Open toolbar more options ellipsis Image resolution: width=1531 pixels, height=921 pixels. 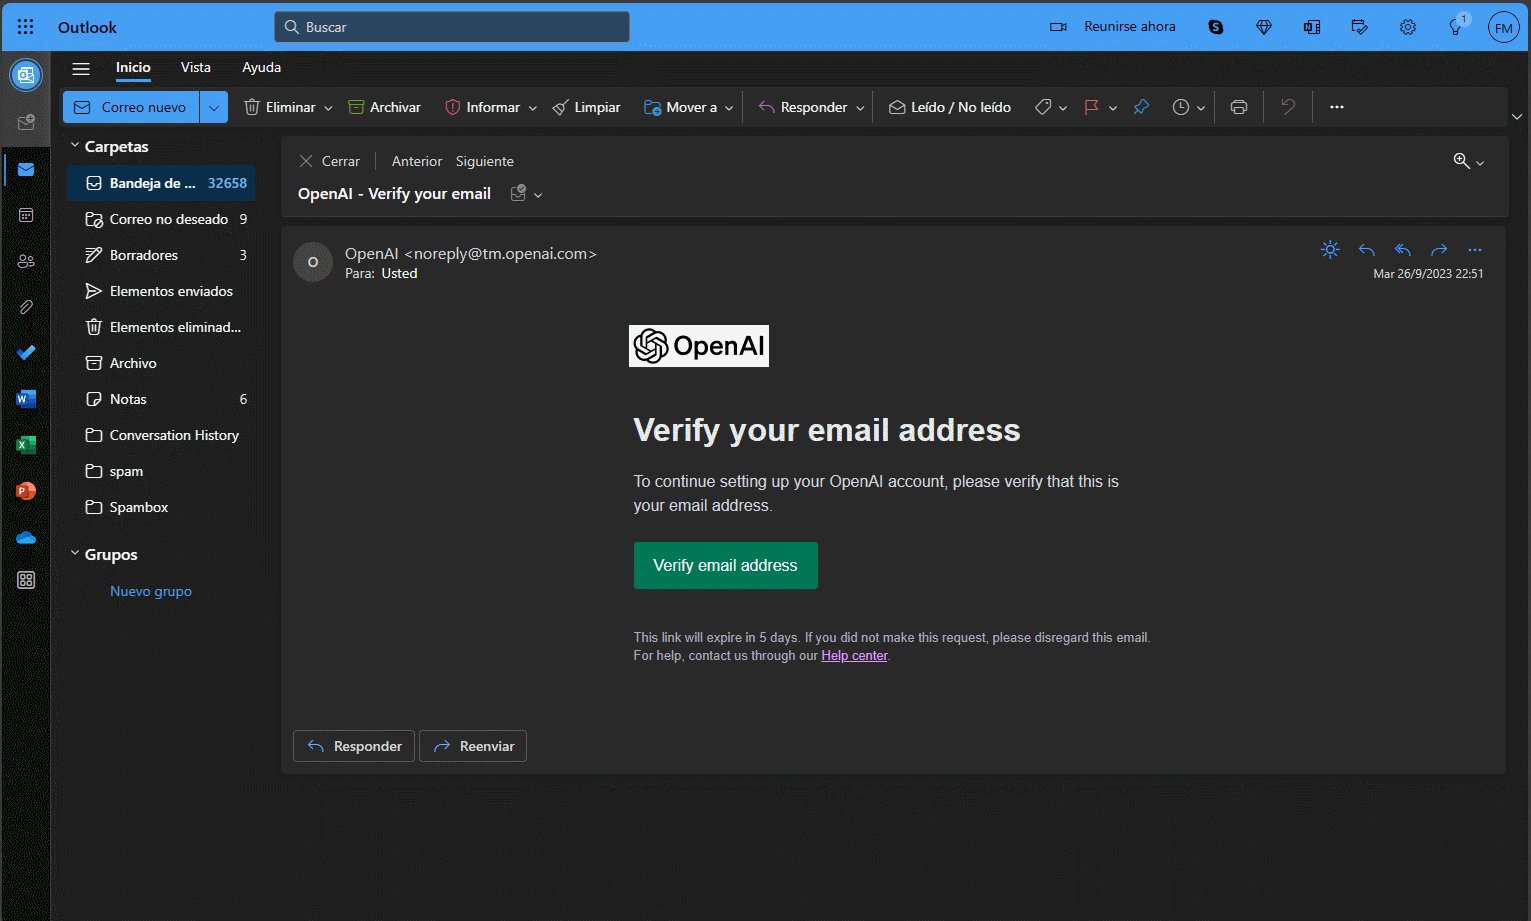[1337, 107]
